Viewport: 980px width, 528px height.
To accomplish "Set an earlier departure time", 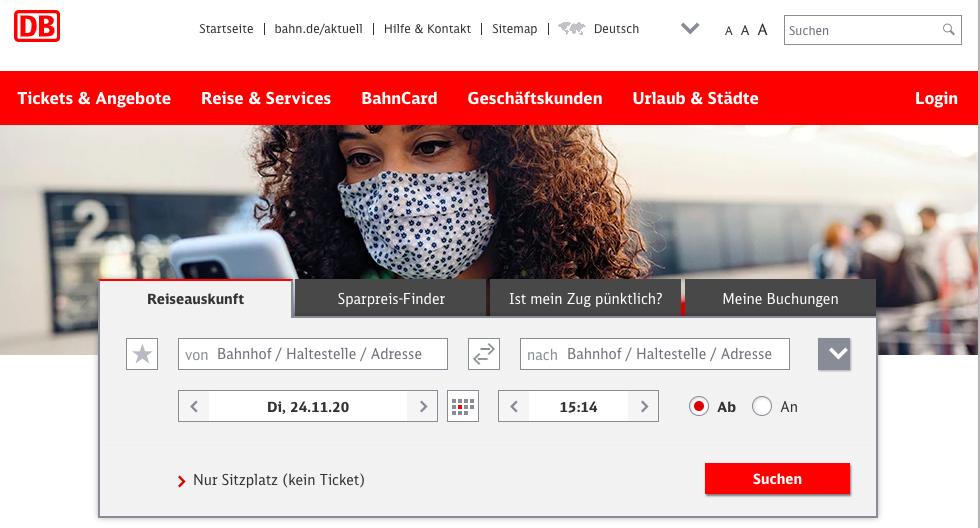I will click(514, 407).
